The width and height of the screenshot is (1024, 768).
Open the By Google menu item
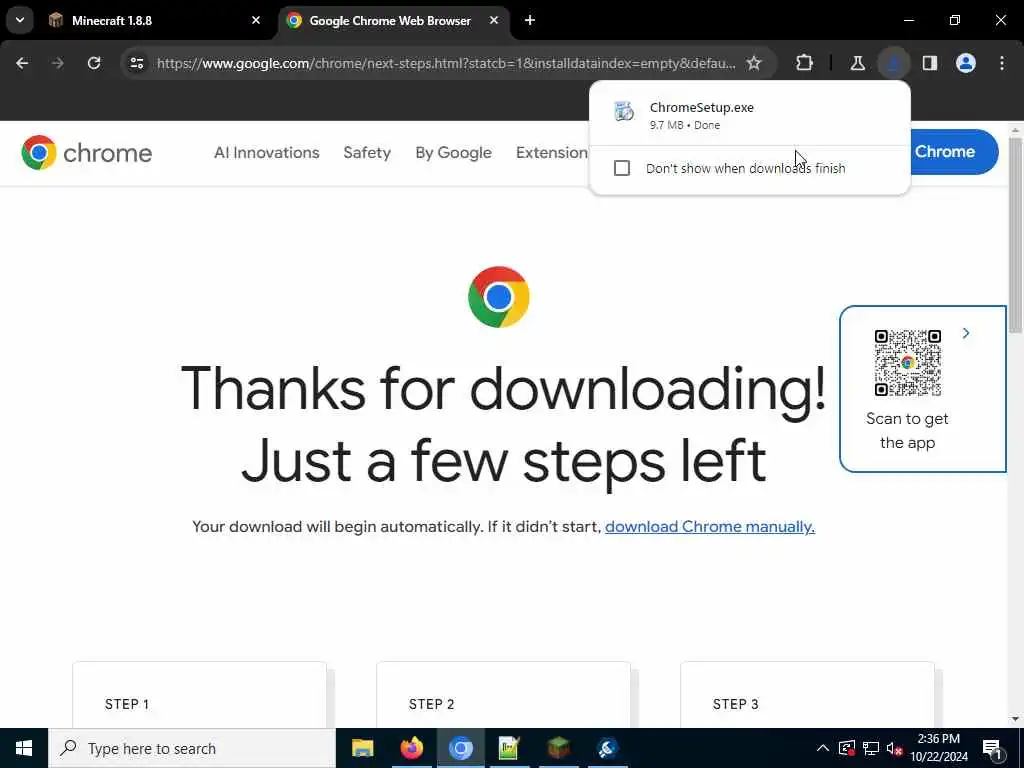click(x=453, y=152)
